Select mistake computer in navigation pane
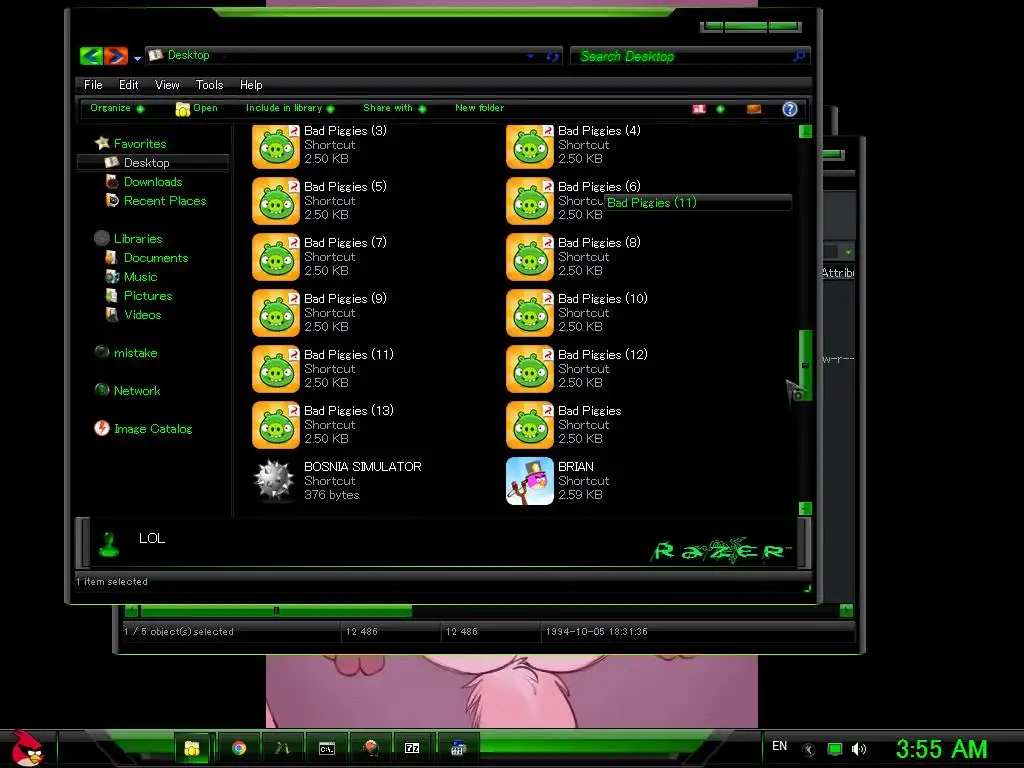The width and height of the screenshot is (1024, 768). click(x=135, y=353)
